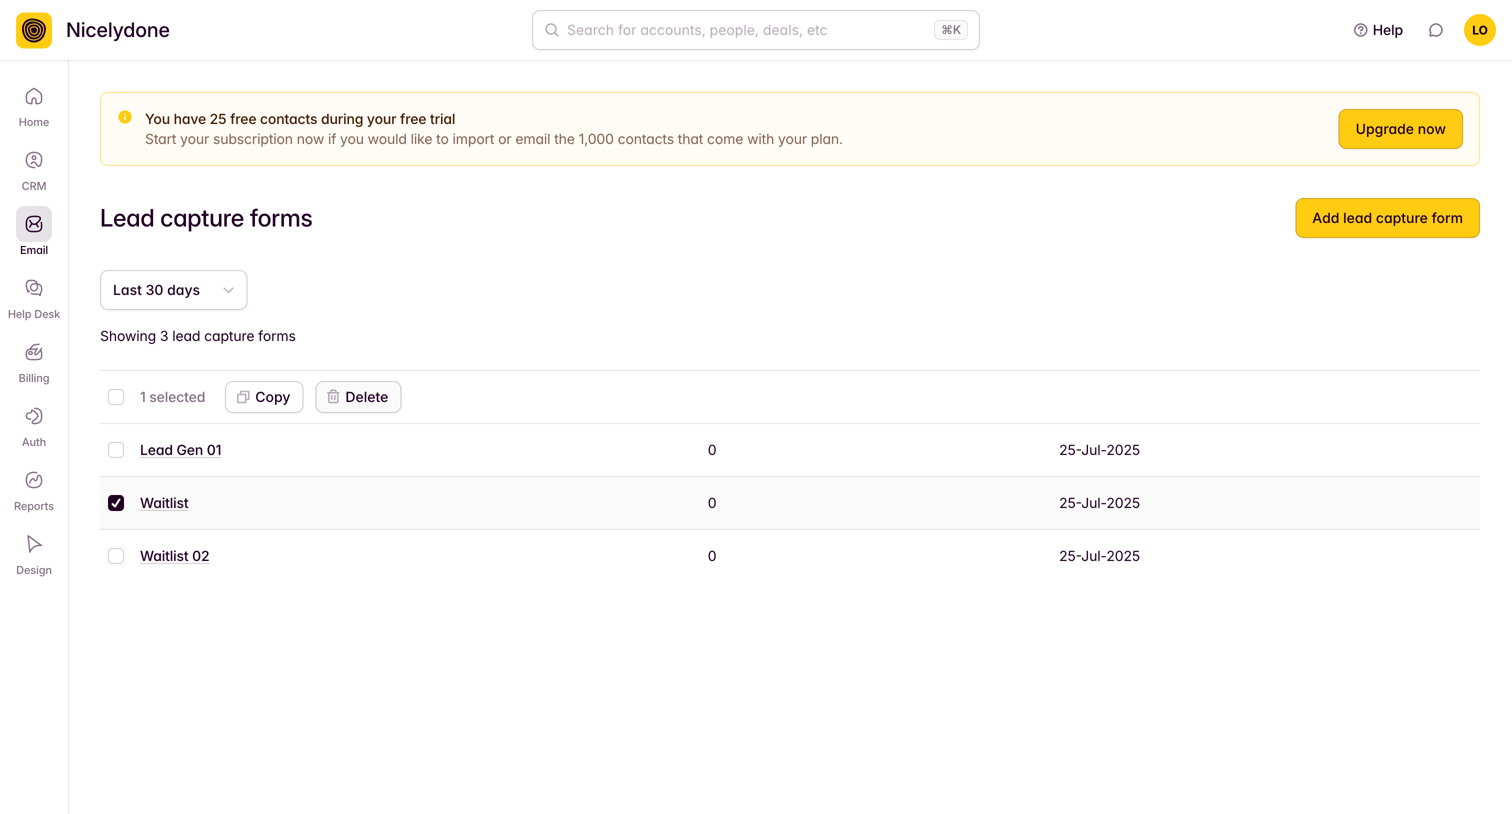Open the chat messages icon
The width and height of the screenshot is (1512, 814).
1436,30
